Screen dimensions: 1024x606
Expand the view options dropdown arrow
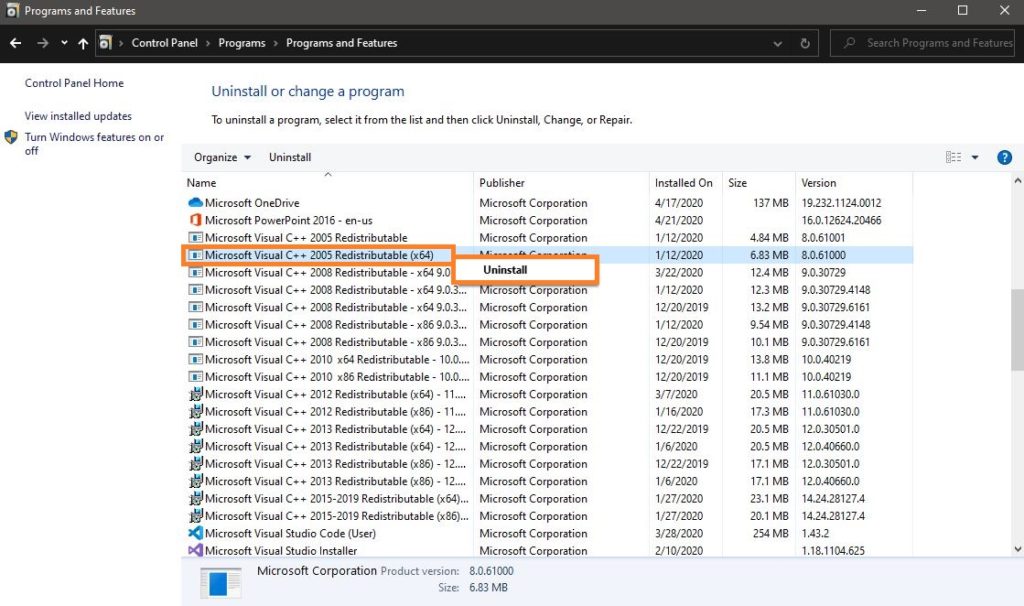[x=975, y=157]
